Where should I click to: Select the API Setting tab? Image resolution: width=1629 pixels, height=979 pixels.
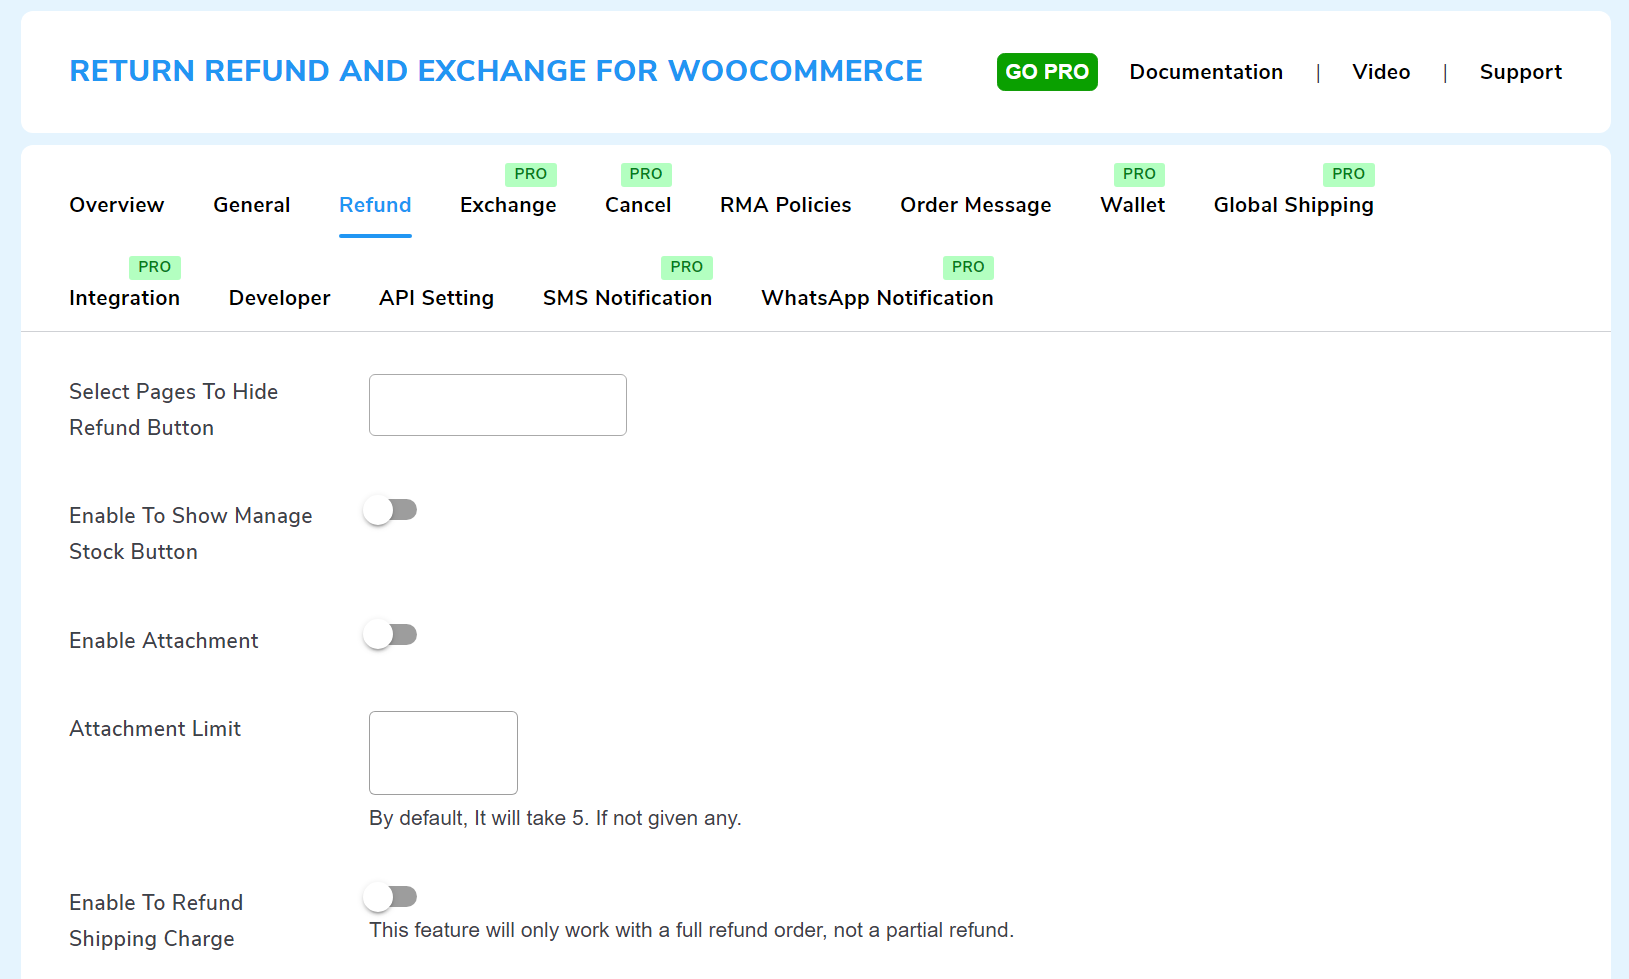436,297
